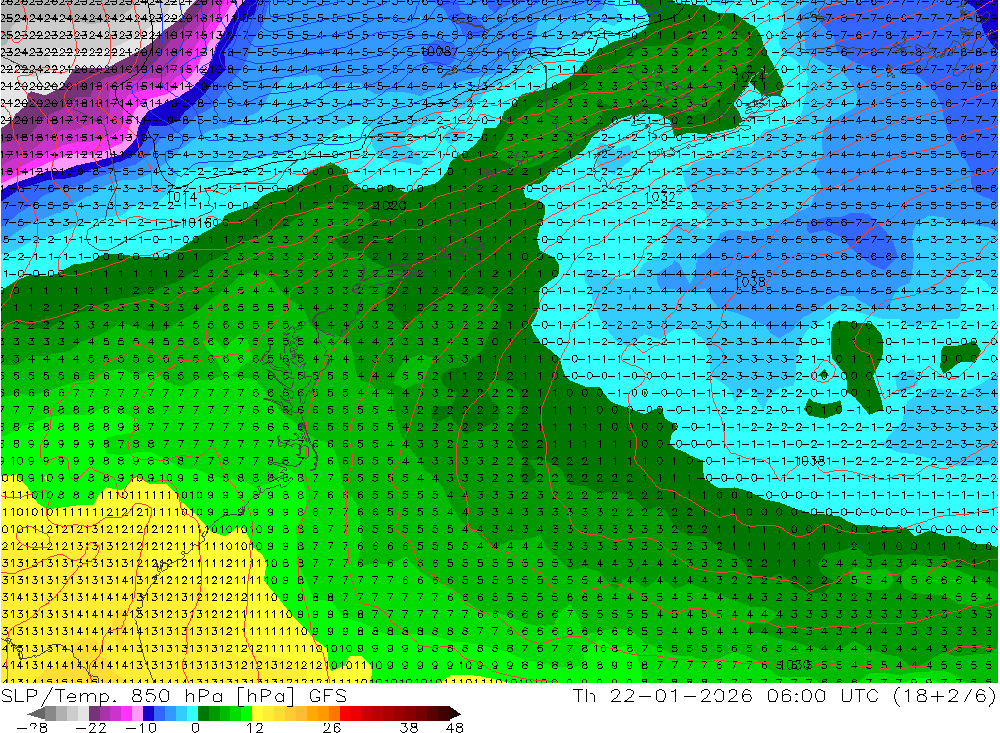
Task: Click the -22 legend label
Action: (91, 727)
